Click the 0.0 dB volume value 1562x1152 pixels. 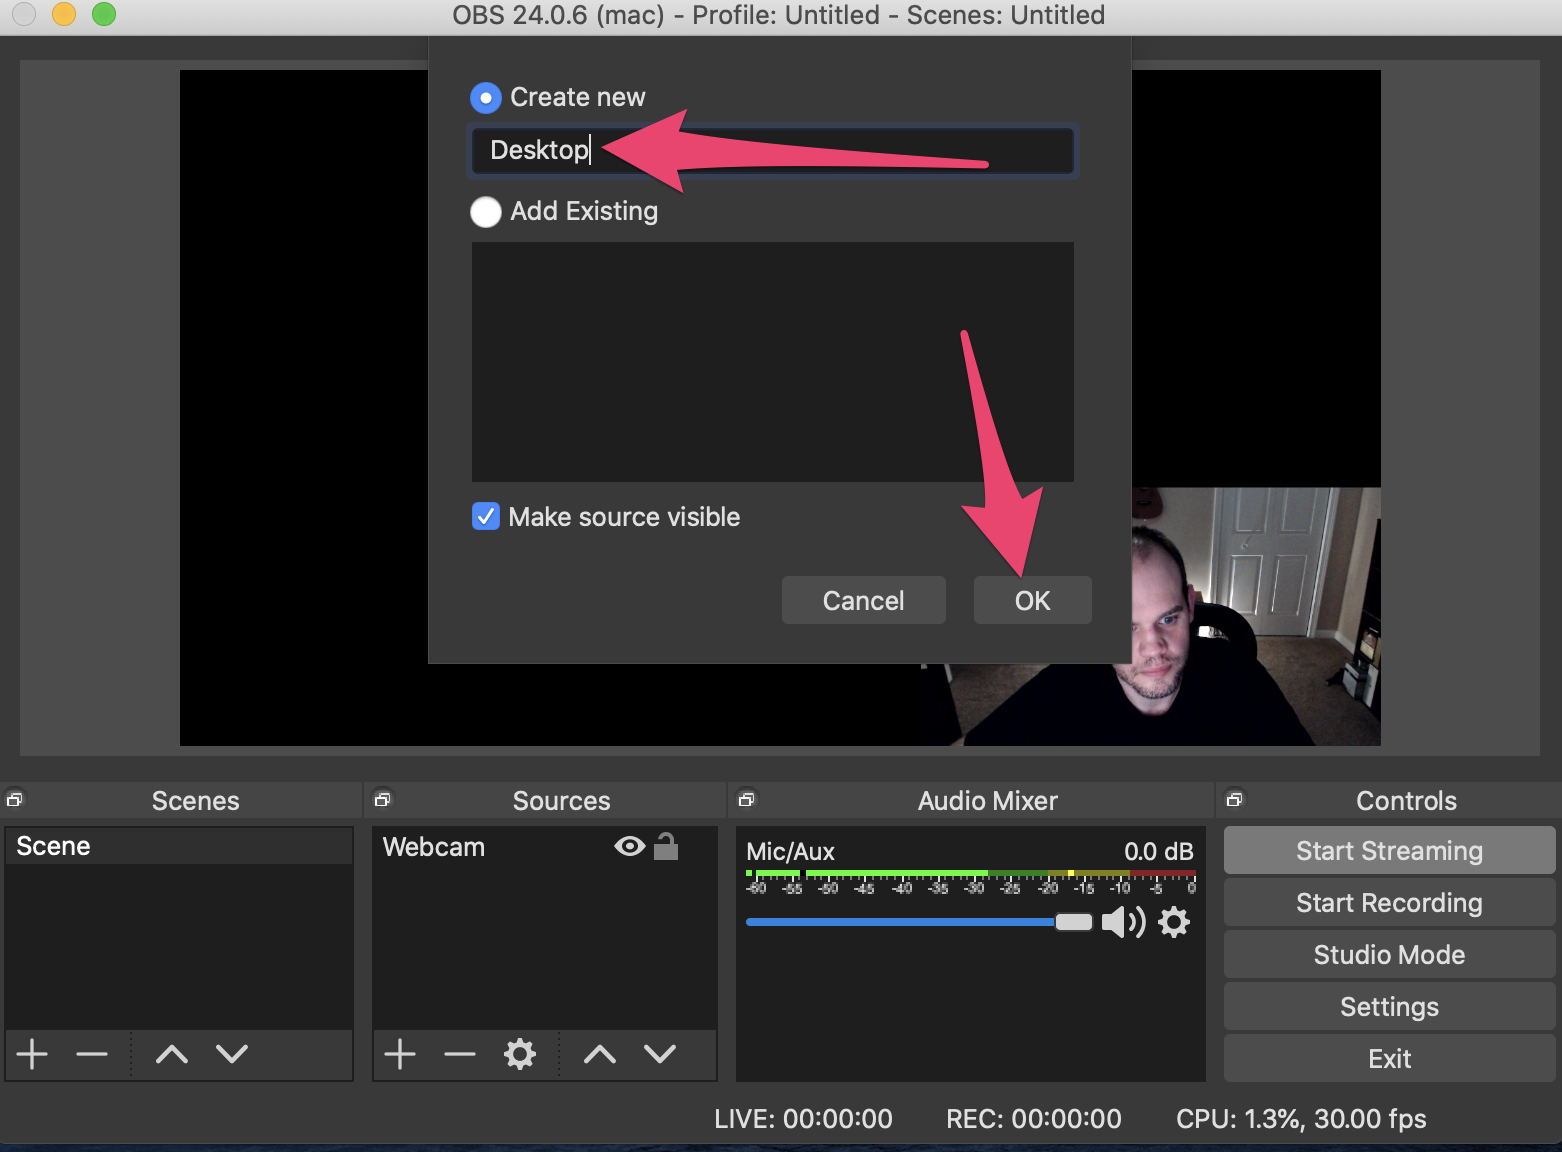(1159, 852)
